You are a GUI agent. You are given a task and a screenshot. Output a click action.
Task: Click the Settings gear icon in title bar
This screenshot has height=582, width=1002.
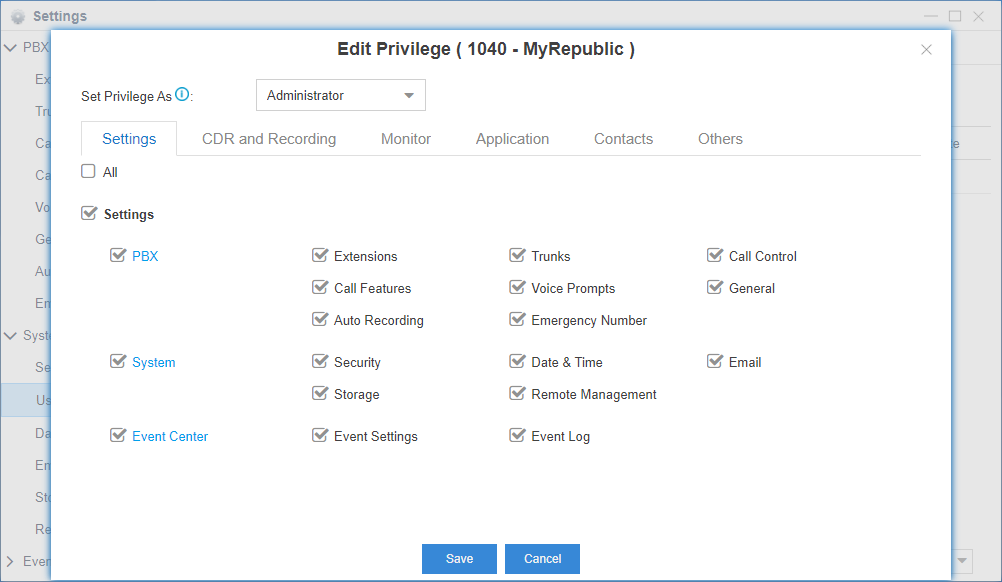click(18, 16)
